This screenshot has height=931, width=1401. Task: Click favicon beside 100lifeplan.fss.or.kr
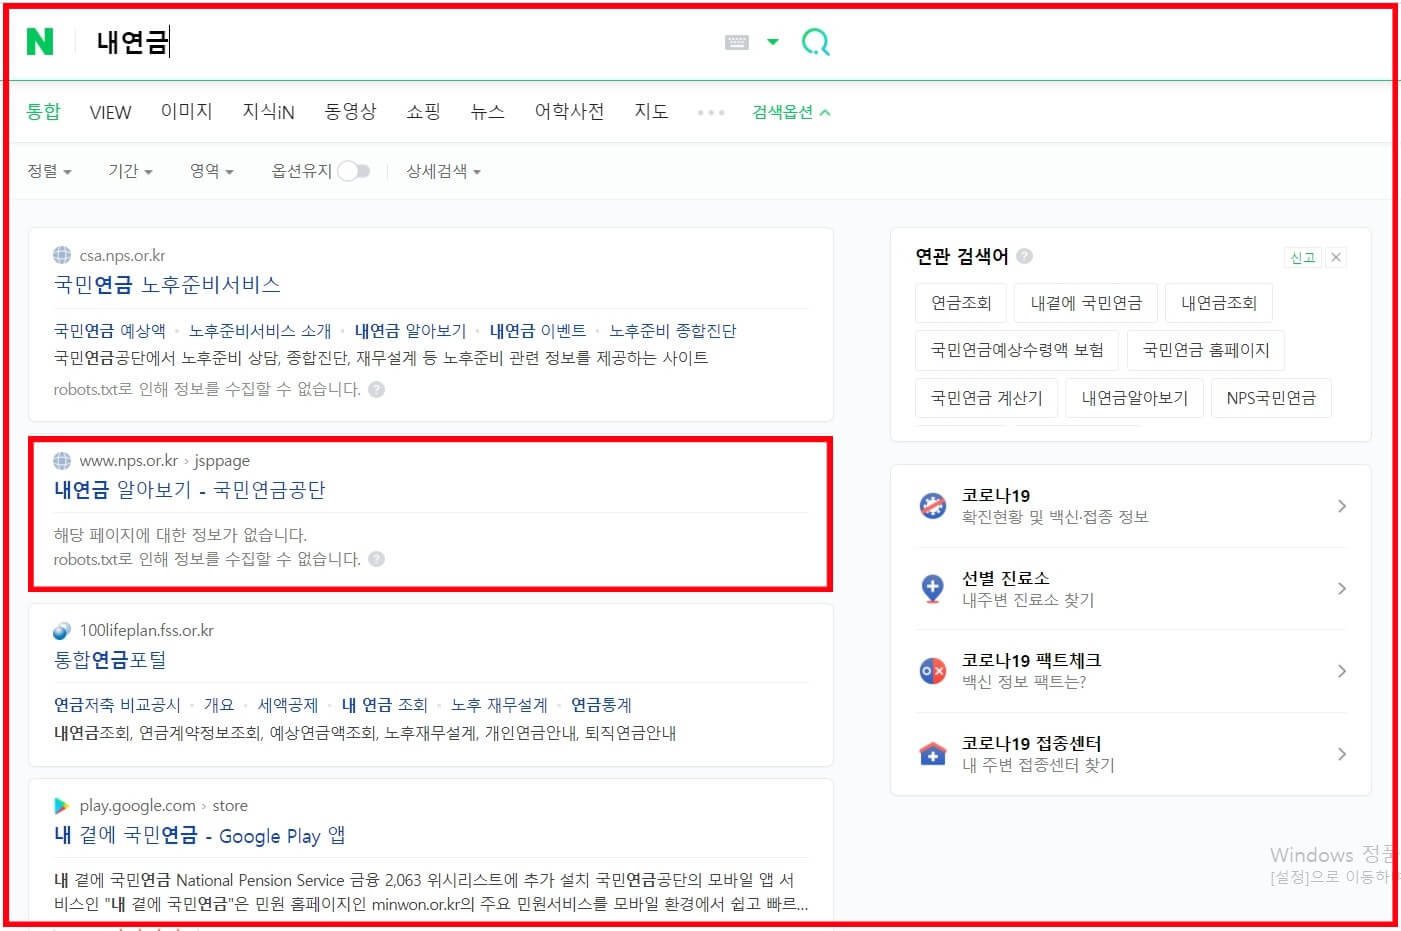pyautogui.click(x=62, y=630)
